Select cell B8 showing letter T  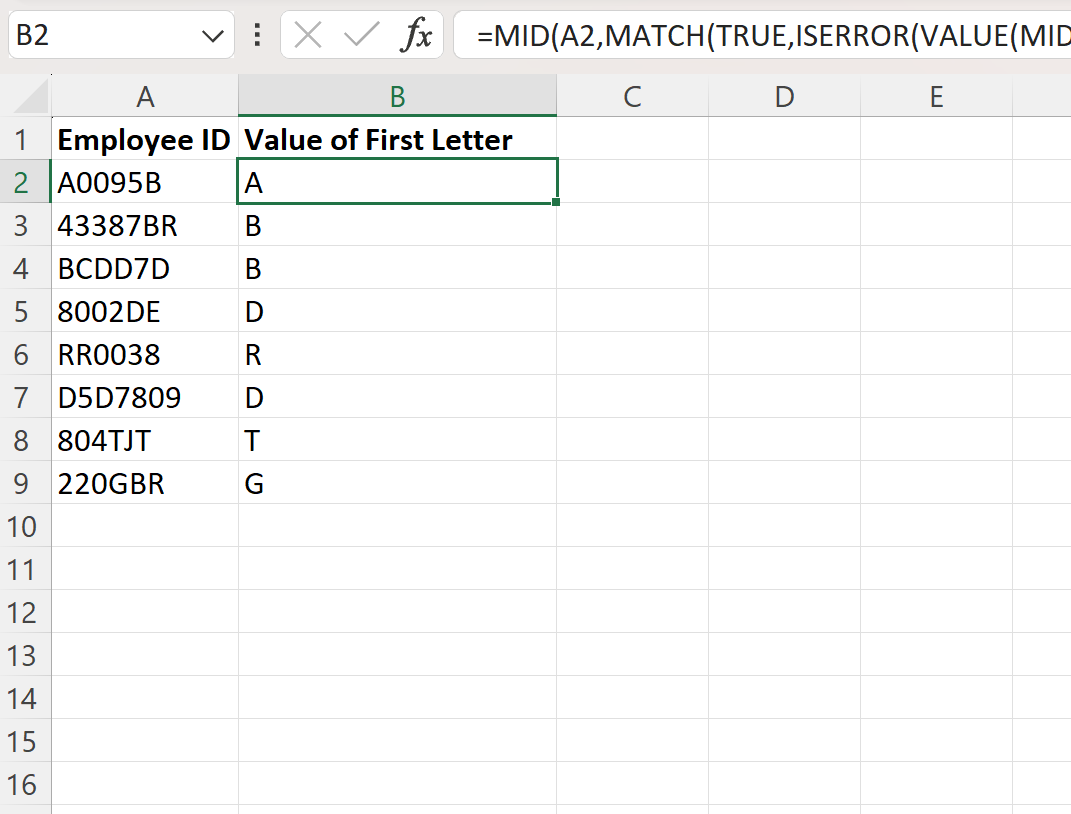tap(398, 440)
